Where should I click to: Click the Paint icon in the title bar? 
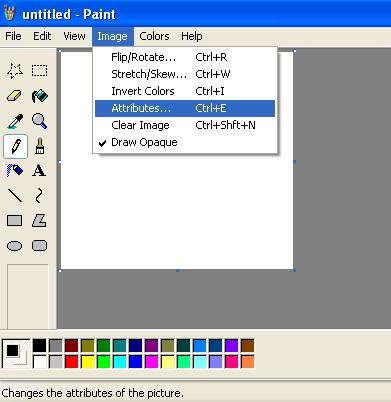click(x=10, y=13)
